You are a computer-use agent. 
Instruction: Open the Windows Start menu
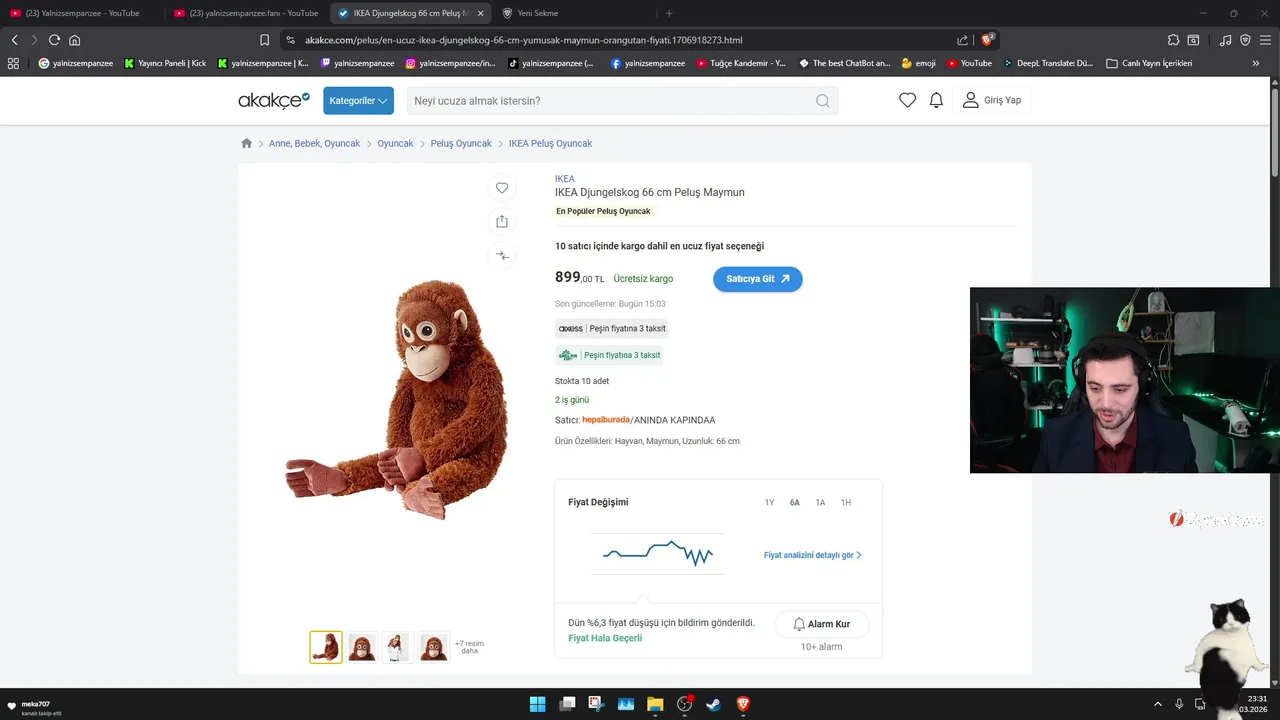537,704
